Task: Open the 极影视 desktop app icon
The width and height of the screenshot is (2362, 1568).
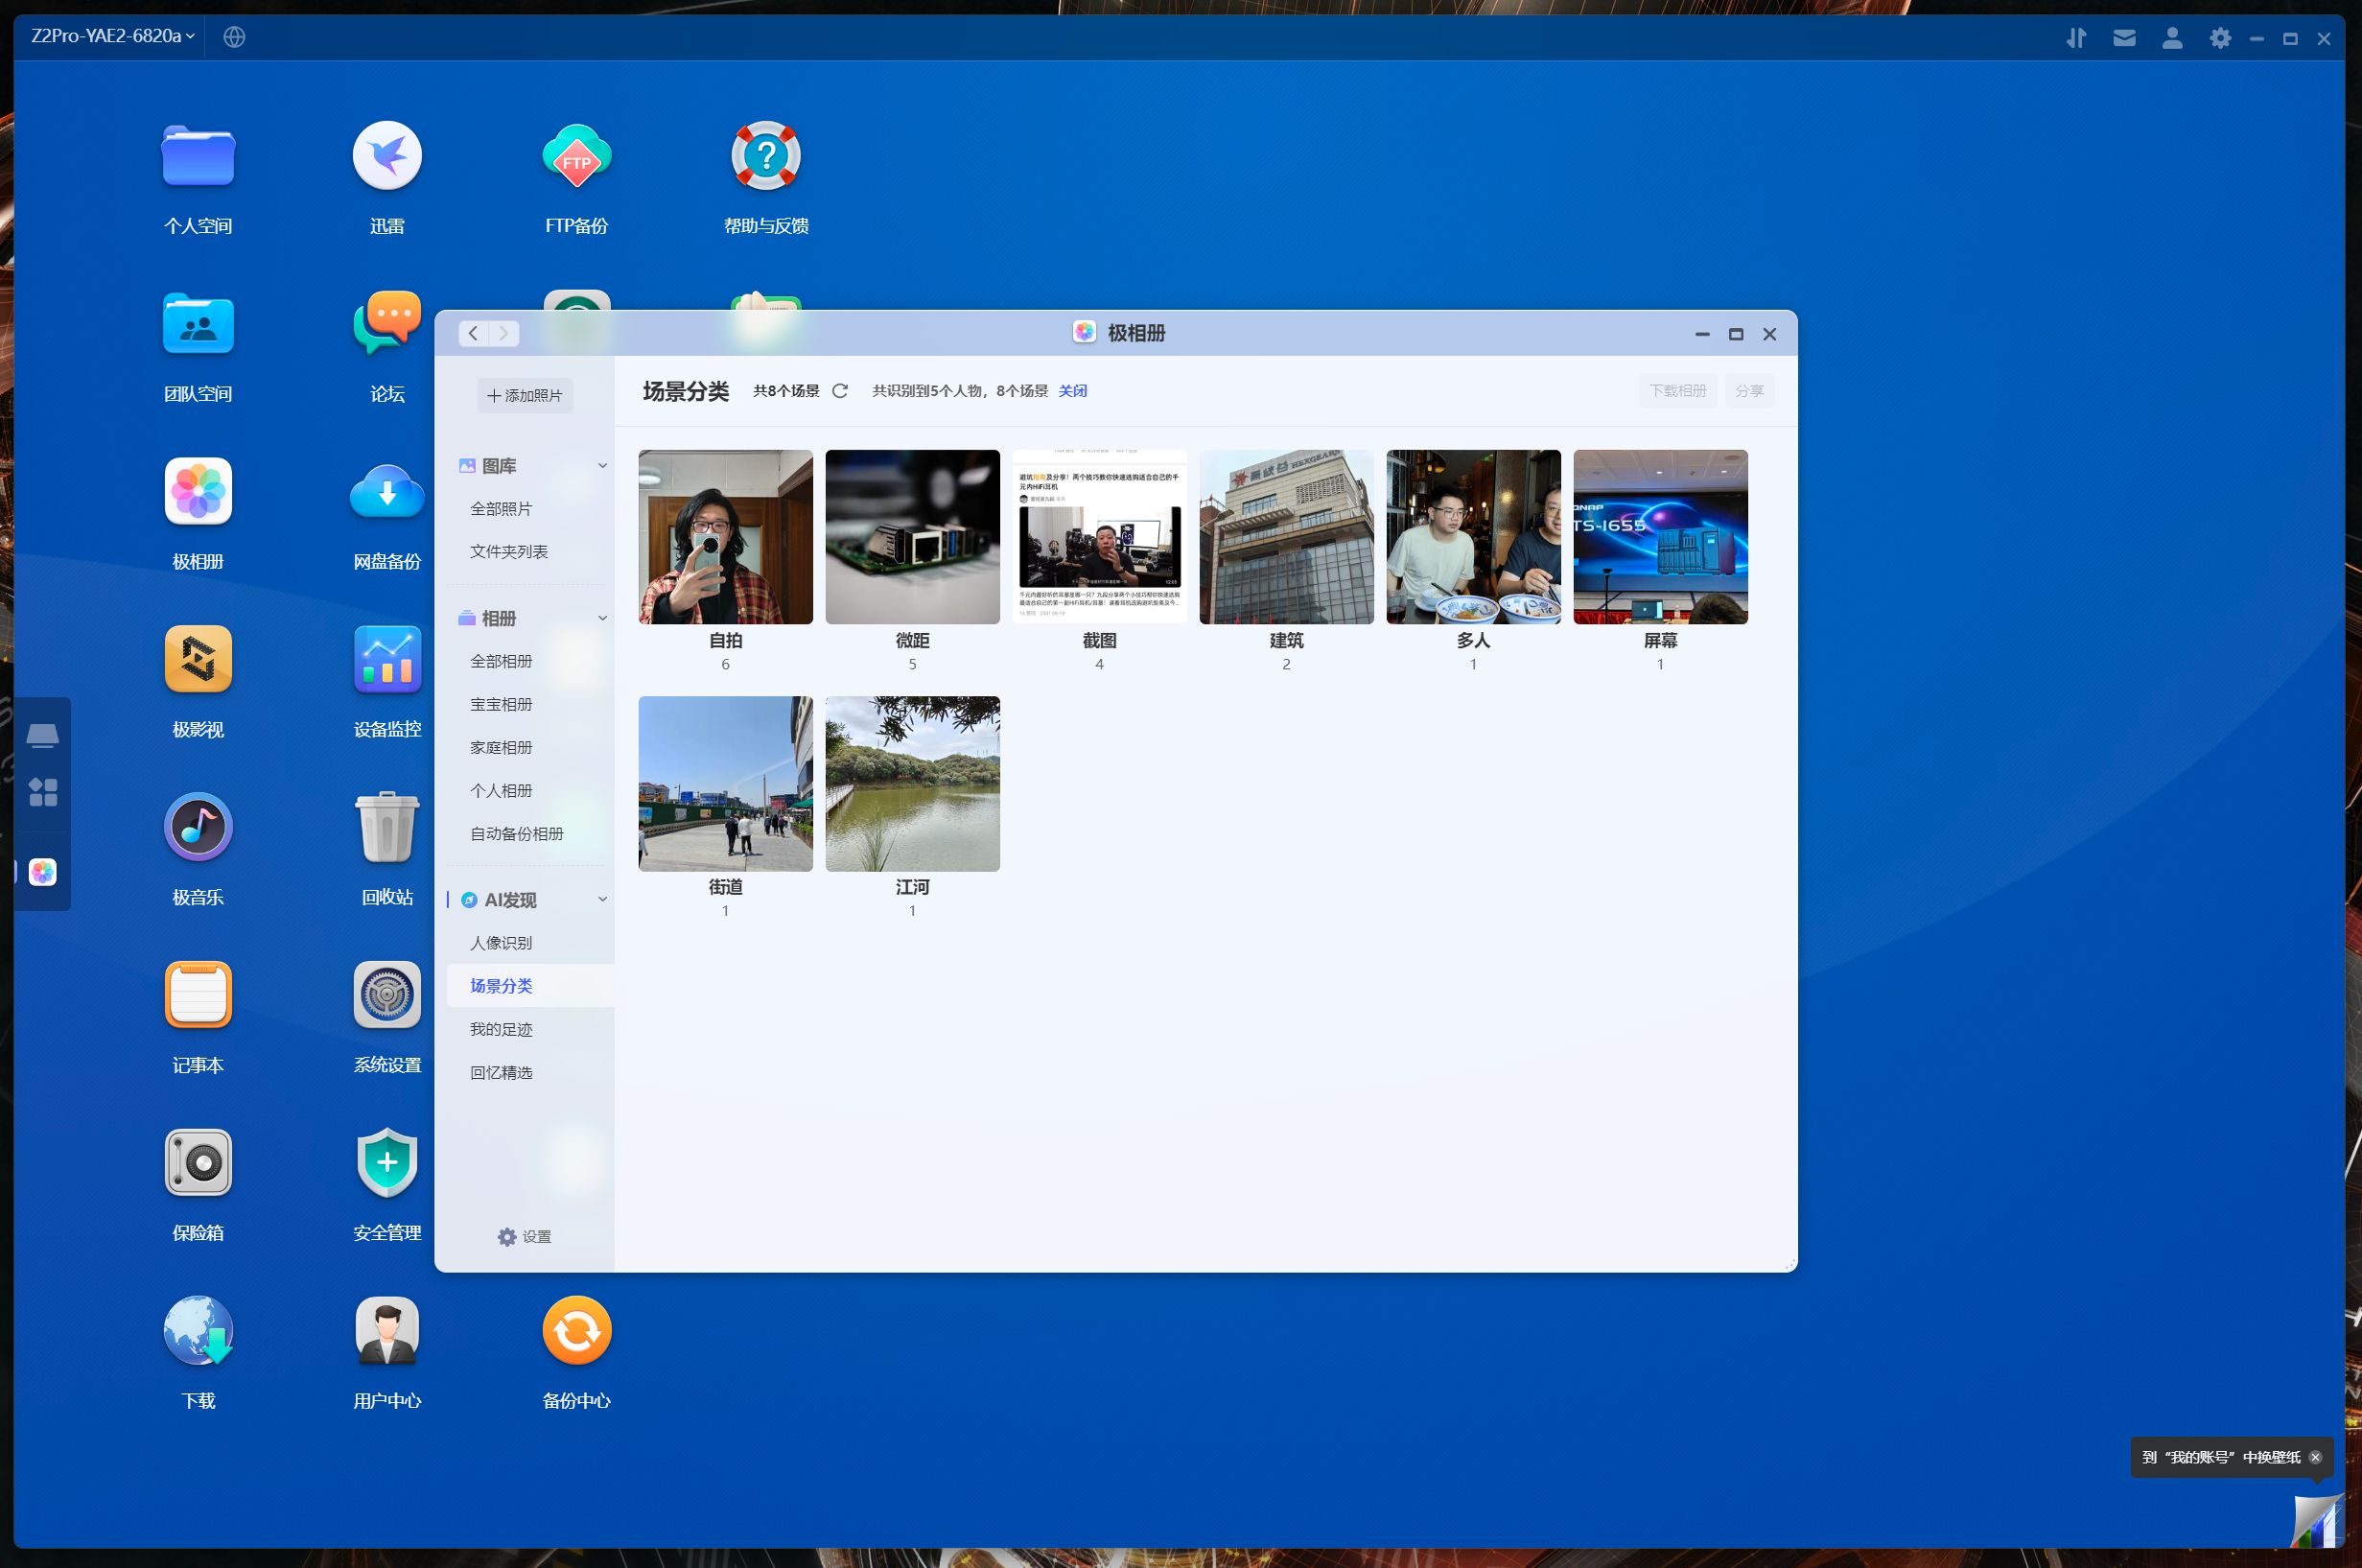Action: coord(198,660)
